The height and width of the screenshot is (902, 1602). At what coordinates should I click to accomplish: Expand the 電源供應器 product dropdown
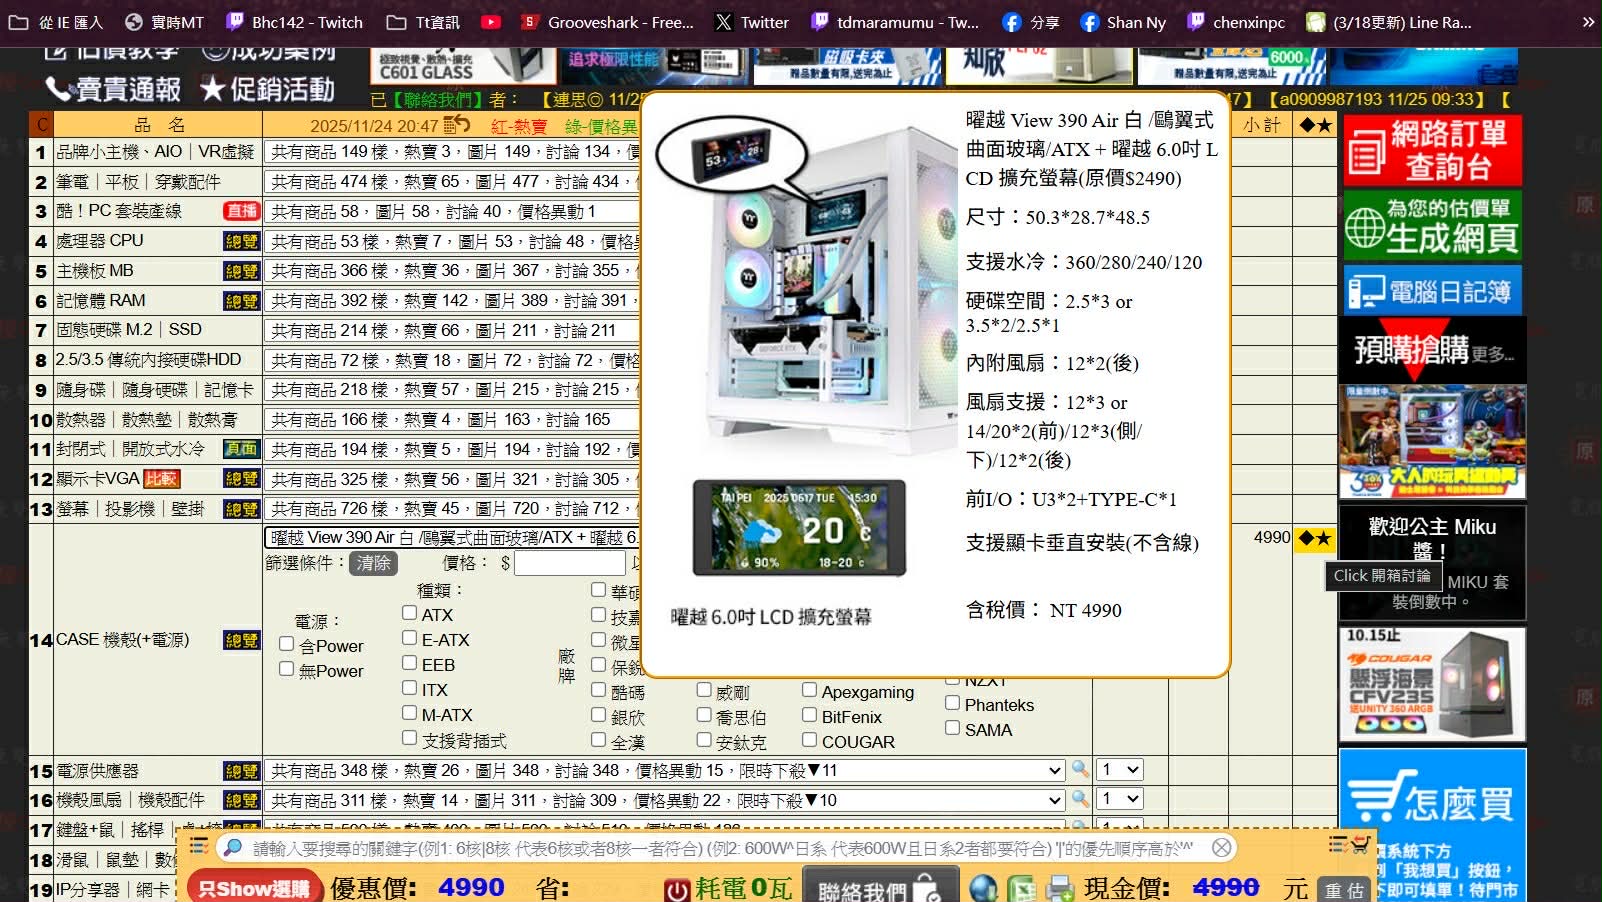point(664,771)
